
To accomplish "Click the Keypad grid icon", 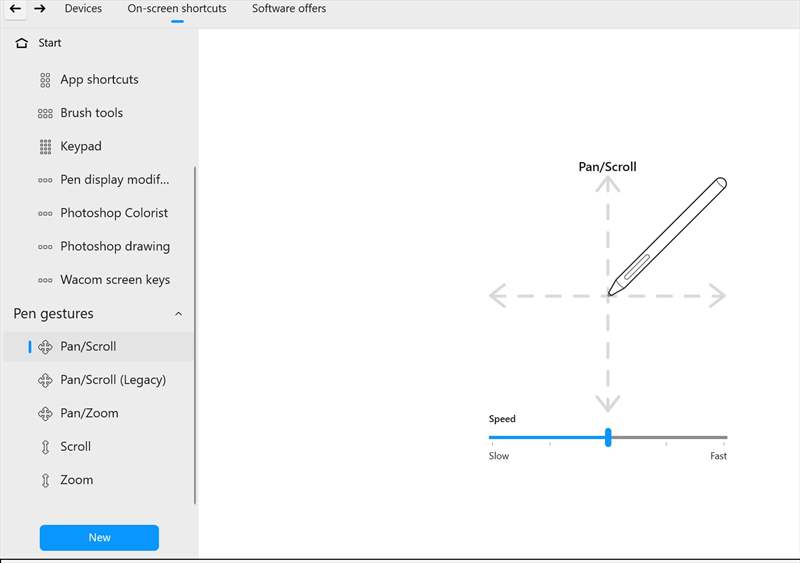I will pyautogui.click(x=45, y=146).
